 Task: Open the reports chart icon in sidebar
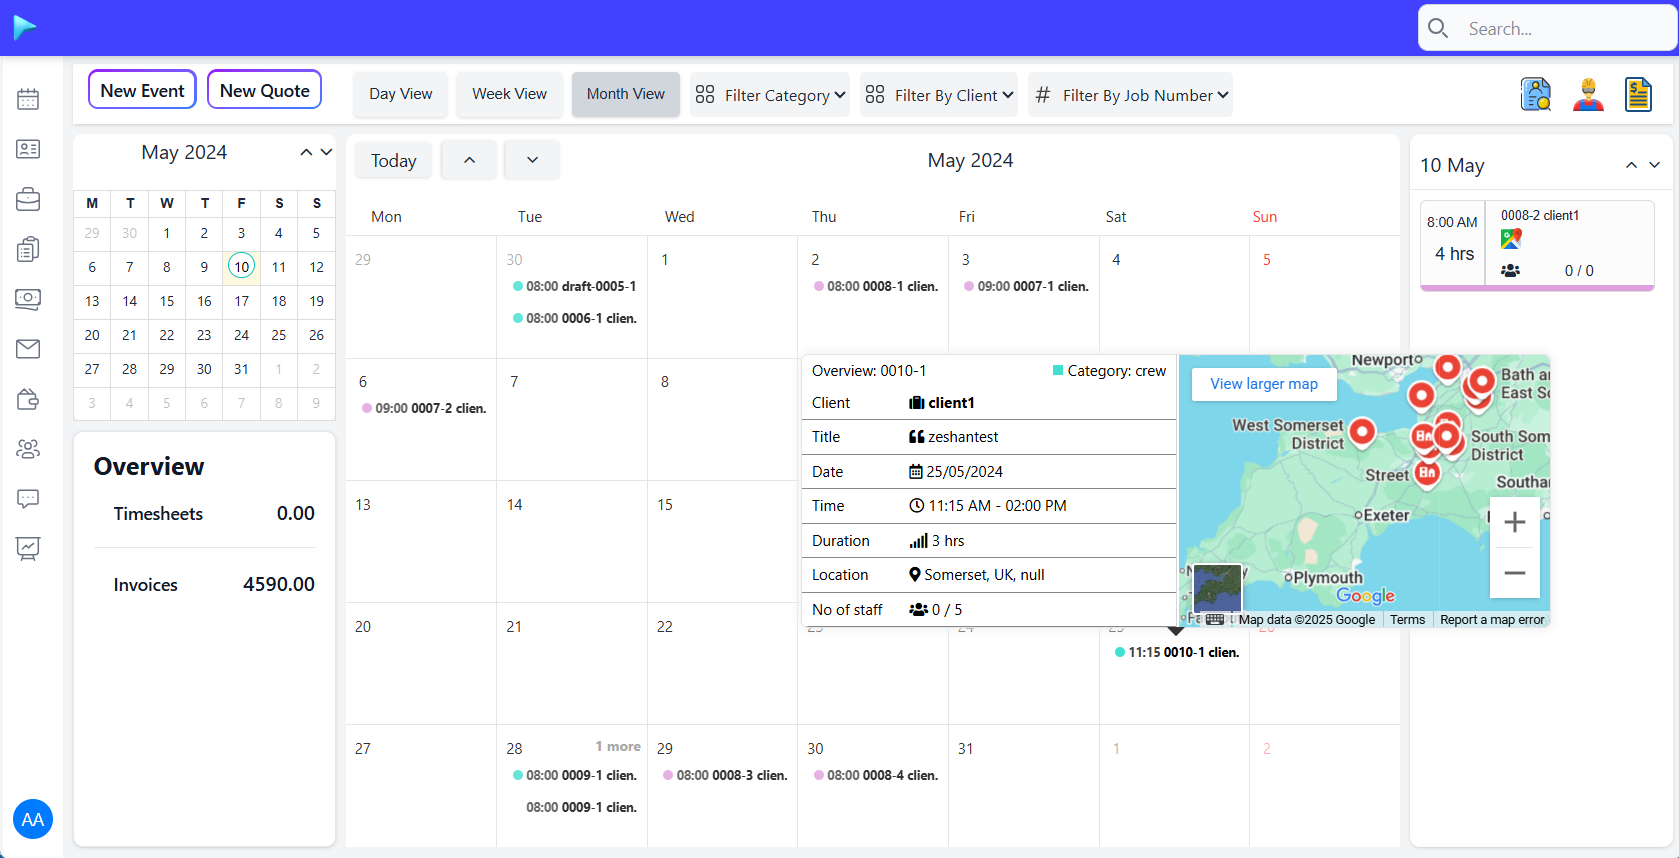click(28, 549)
